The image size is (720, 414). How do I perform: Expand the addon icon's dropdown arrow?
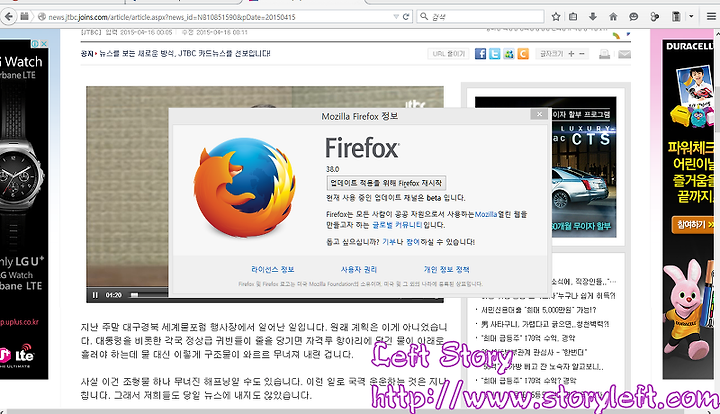[691, 17]
